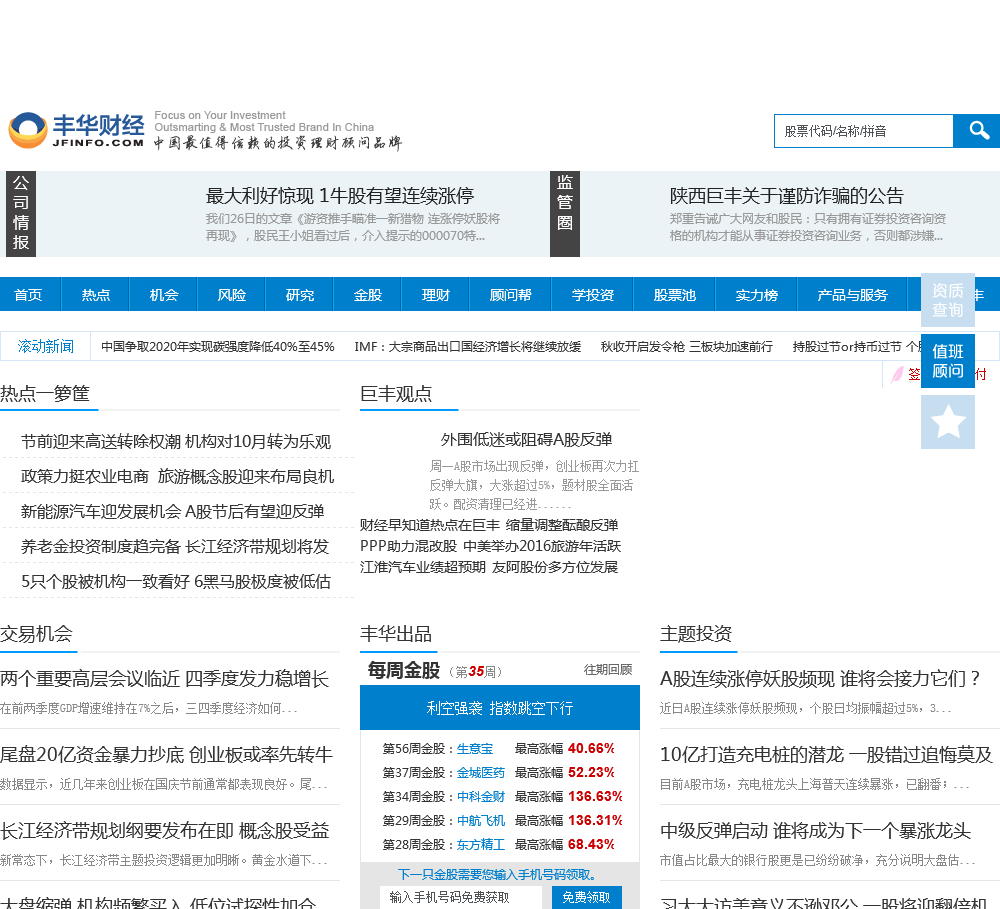This screenshot has width=1000, height=909.
Task: Open the 实力榜 menu item
Action: click(756, 295)
